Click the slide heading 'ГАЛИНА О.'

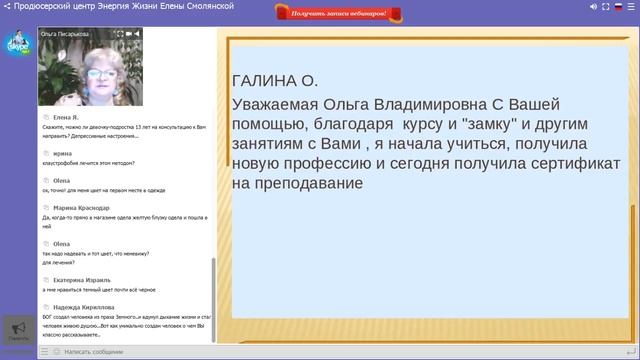(275, 81)
